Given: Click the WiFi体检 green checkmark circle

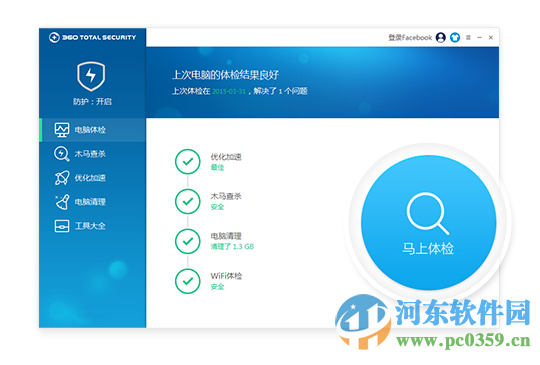Looking at the screenshot, I should coord(188,281).
